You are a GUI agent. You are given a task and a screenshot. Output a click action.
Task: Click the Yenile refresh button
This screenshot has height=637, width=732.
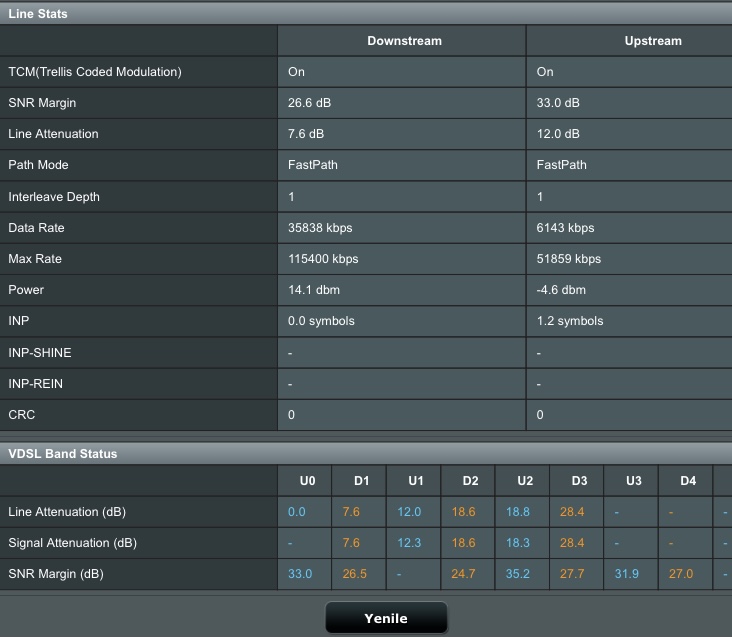tap(386, 618)
